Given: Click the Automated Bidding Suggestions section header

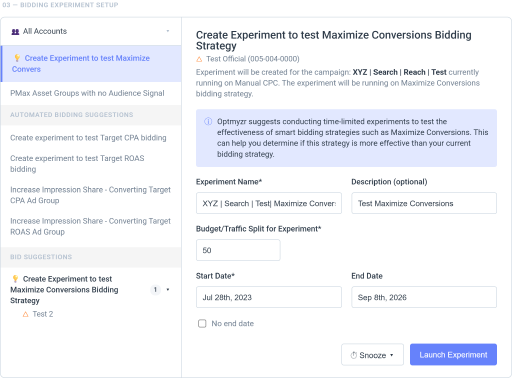Looking at the screenshot, I should [72, 115].
